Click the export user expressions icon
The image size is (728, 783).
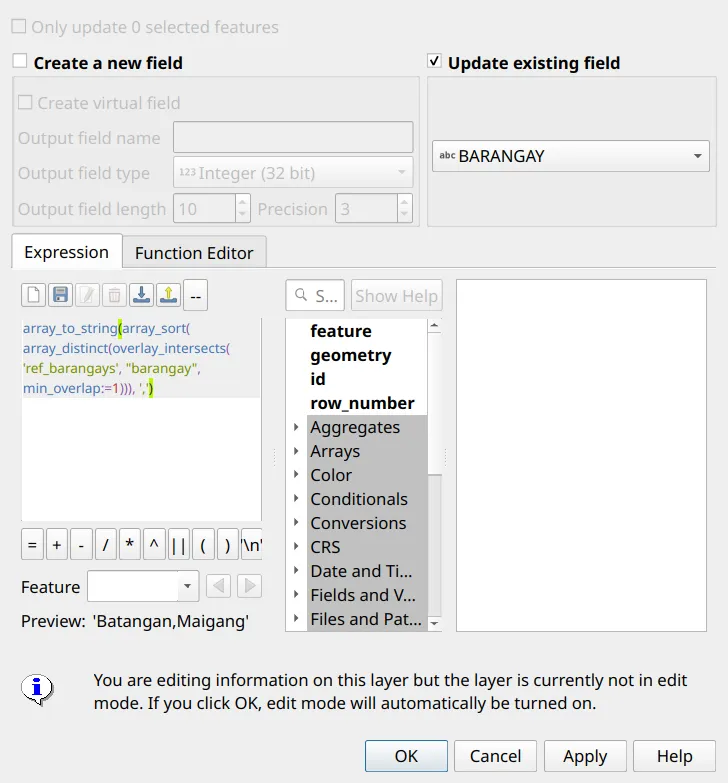click(x=168, y=295)
